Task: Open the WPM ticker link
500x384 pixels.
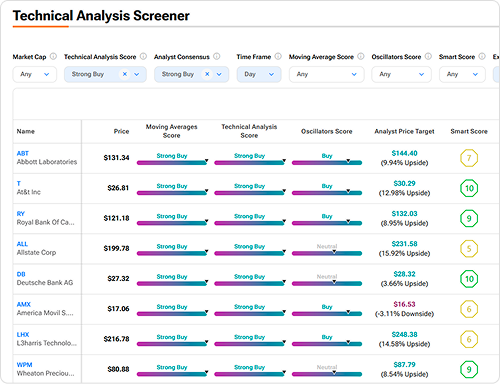Action: coord(24,365)
